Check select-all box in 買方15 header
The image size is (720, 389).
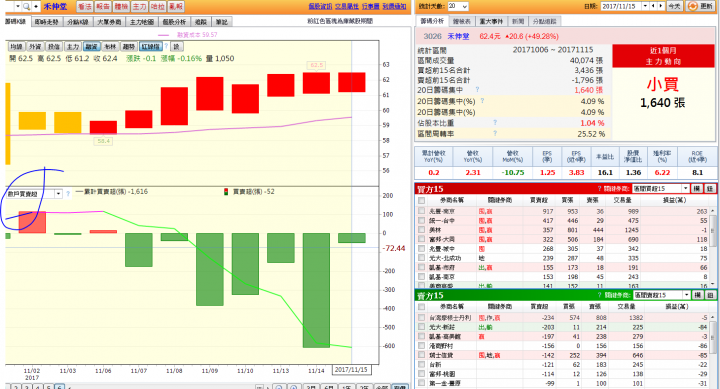point(421,200)
